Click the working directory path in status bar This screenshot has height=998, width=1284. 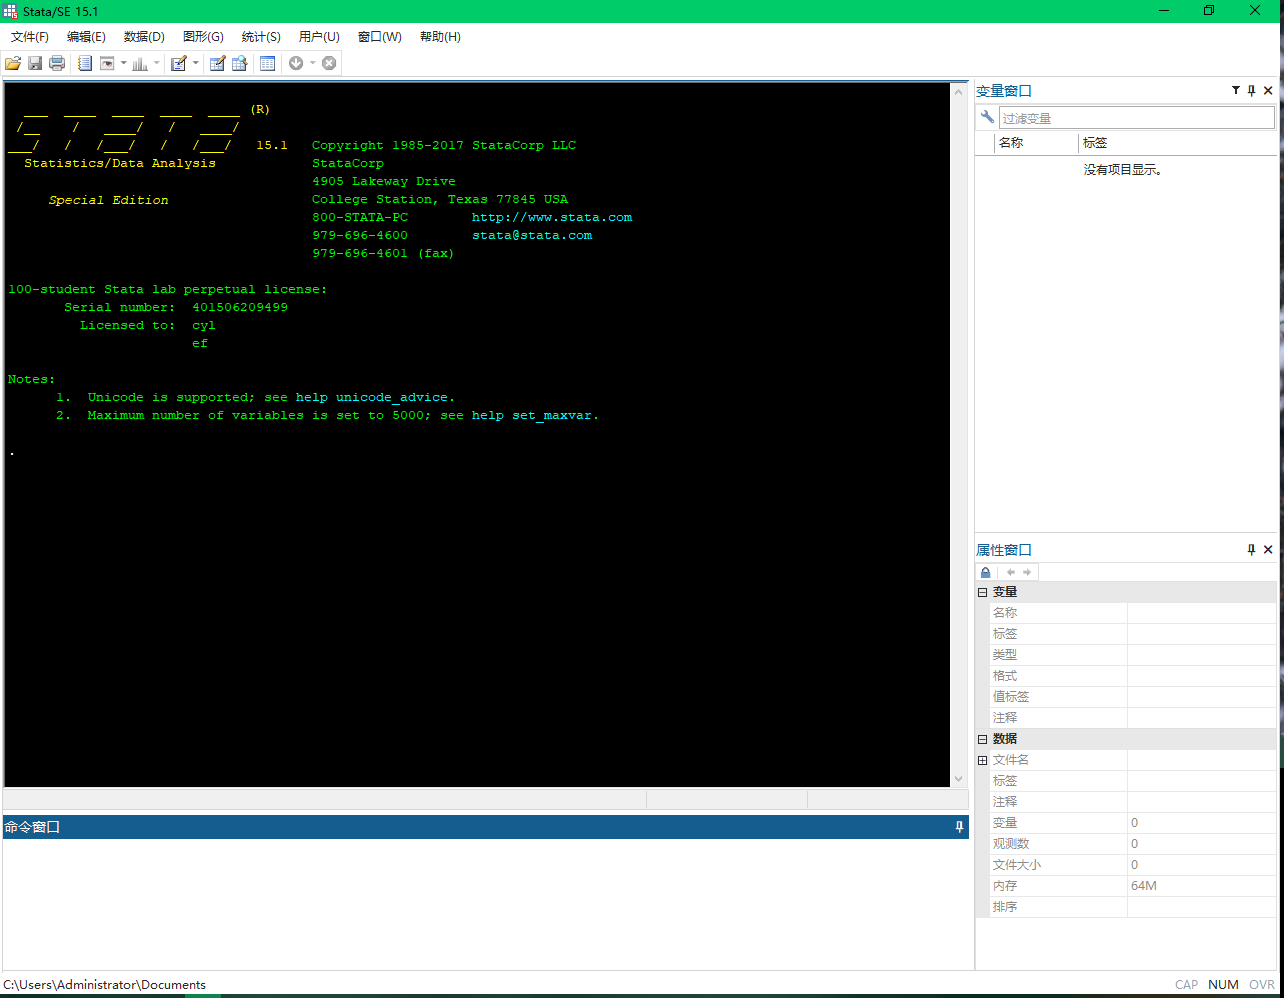[x=105, y=985]
